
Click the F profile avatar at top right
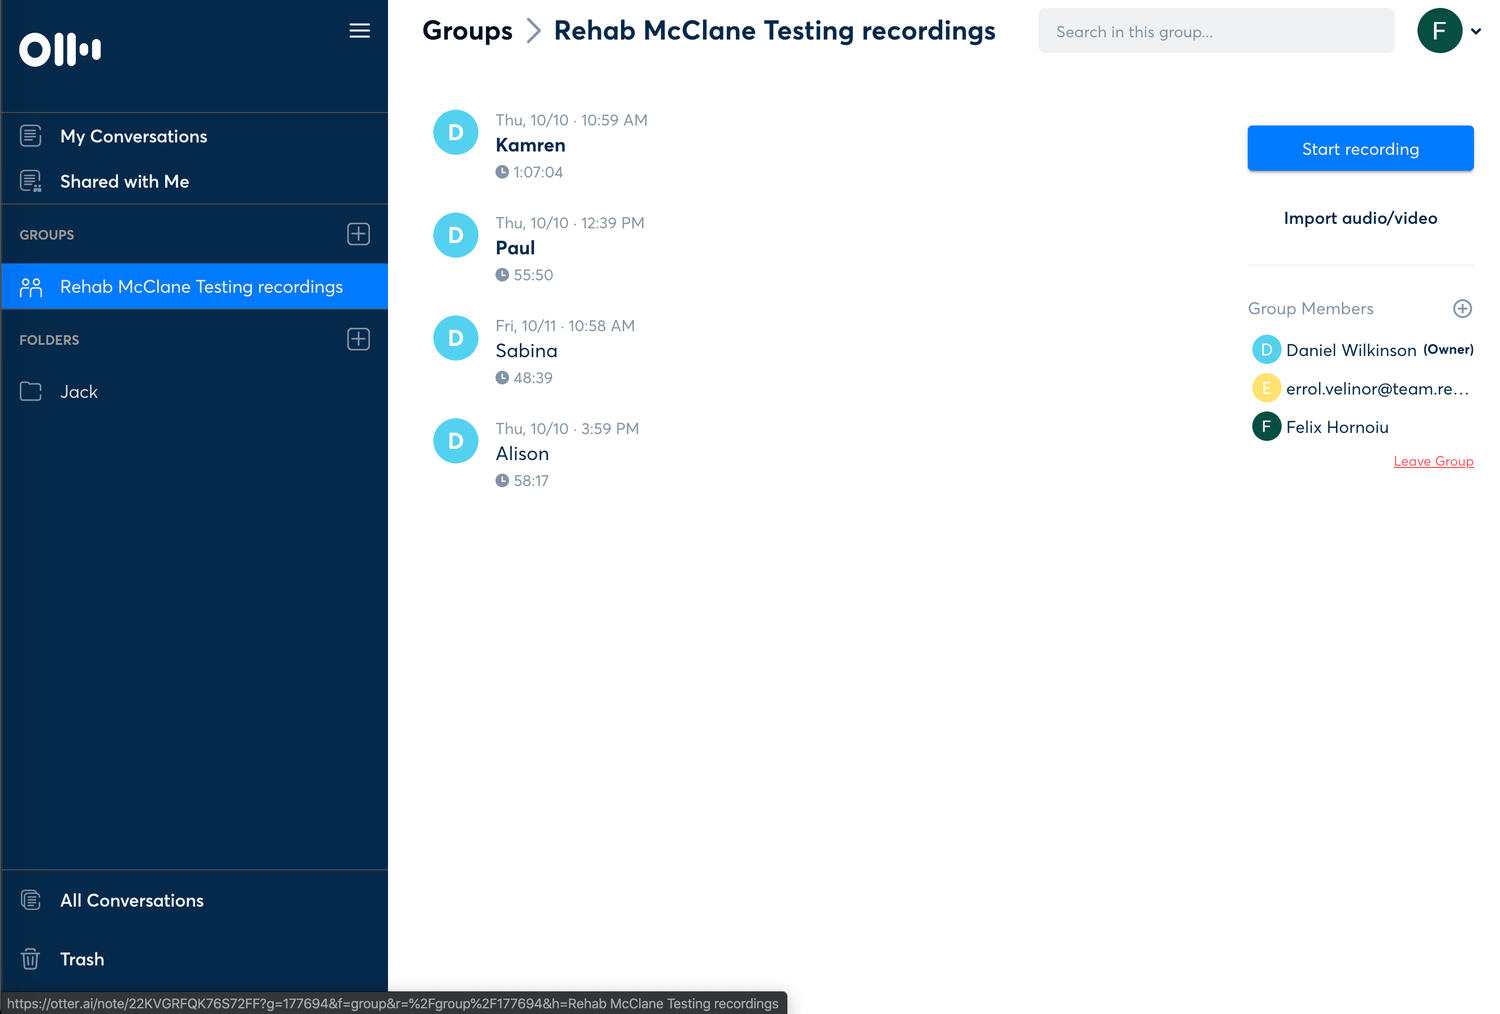pyautogui.click(x=1440, y=31)
